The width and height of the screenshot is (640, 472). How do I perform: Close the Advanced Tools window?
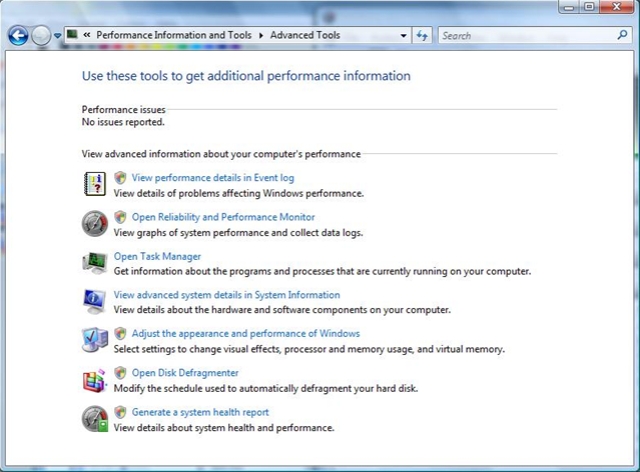617,7
